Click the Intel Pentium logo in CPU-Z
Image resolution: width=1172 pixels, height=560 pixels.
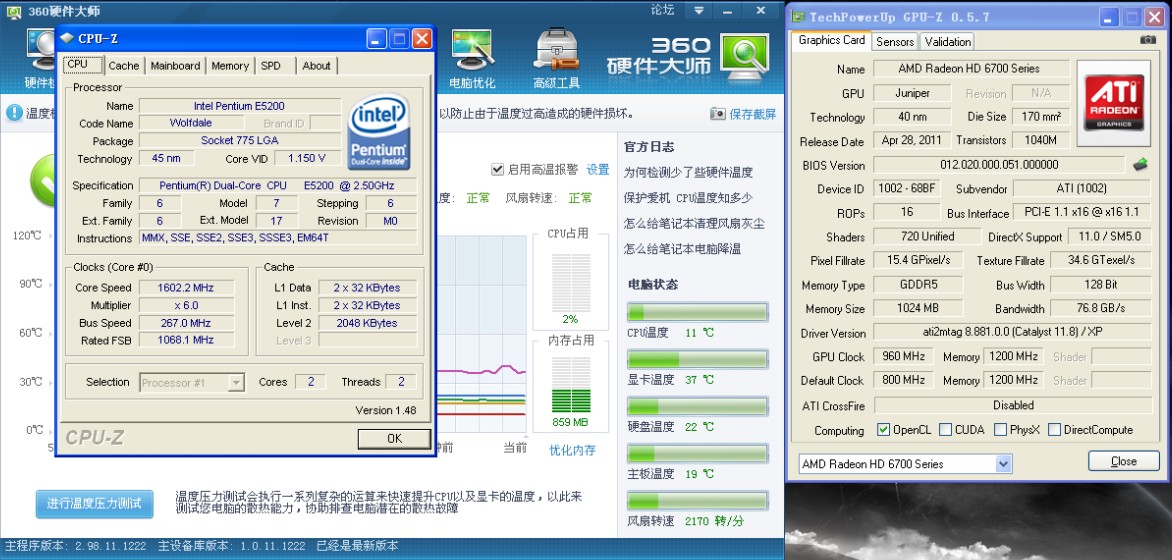pyautogui.click(x=379, y=132)
